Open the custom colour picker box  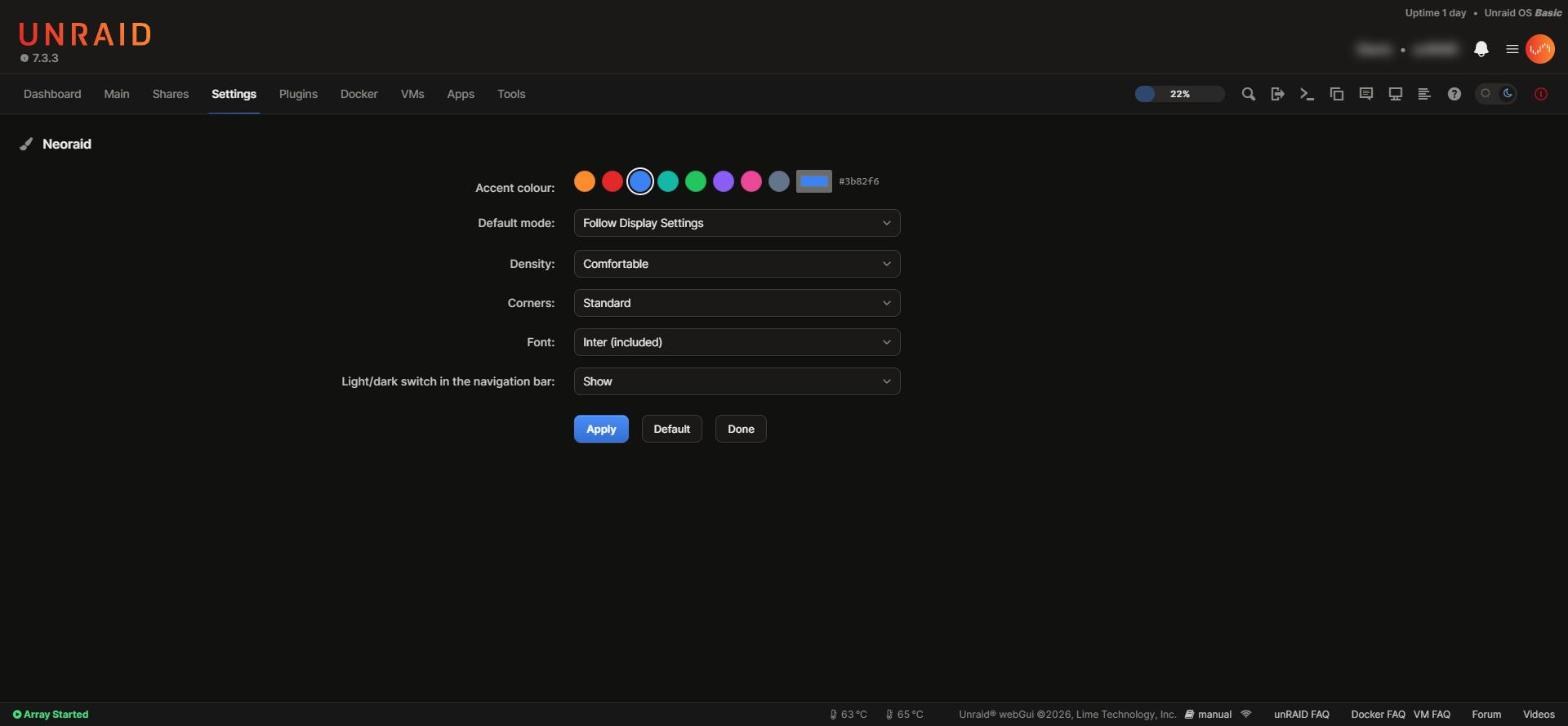click(814, 181)
